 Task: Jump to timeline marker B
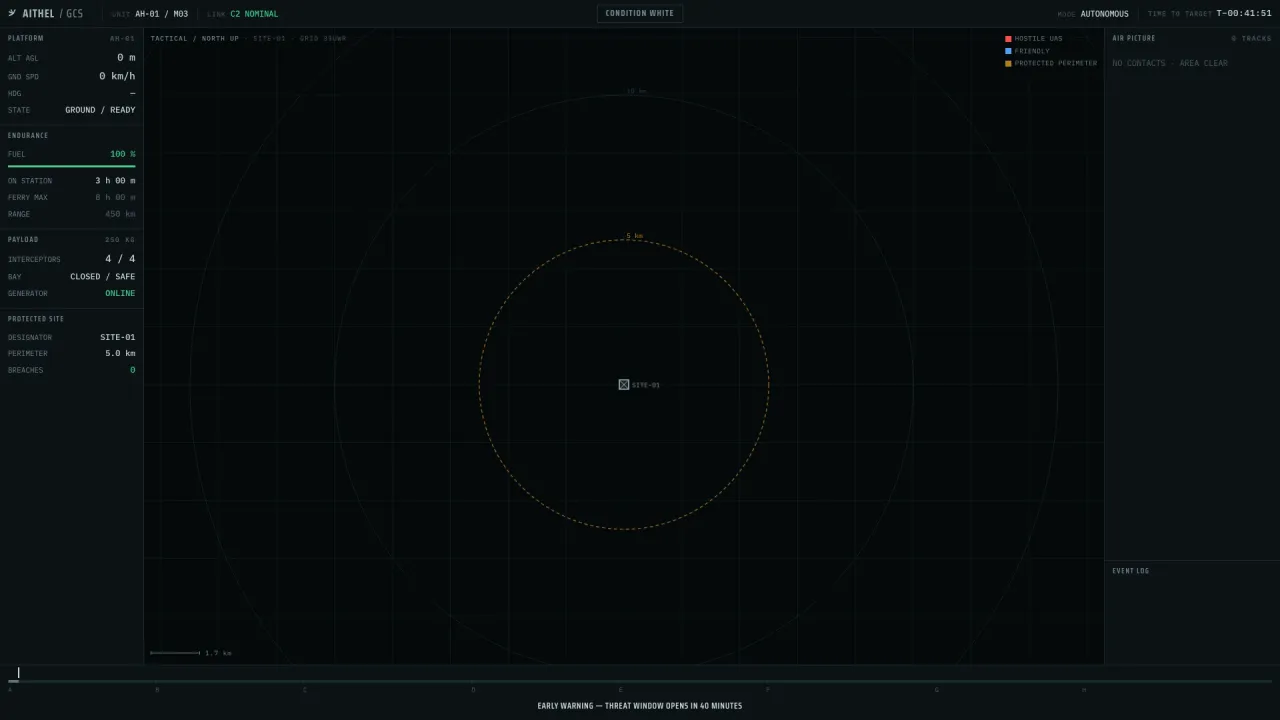[x=157, y=689]
